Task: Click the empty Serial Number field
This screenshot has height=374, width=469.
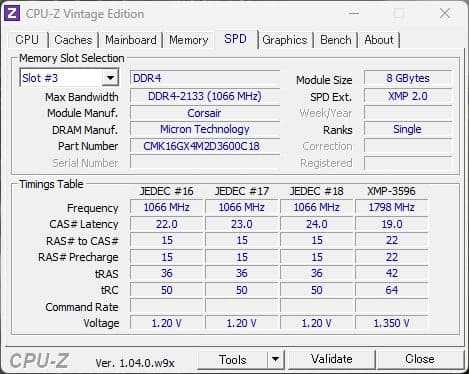Action: (205, 162)
